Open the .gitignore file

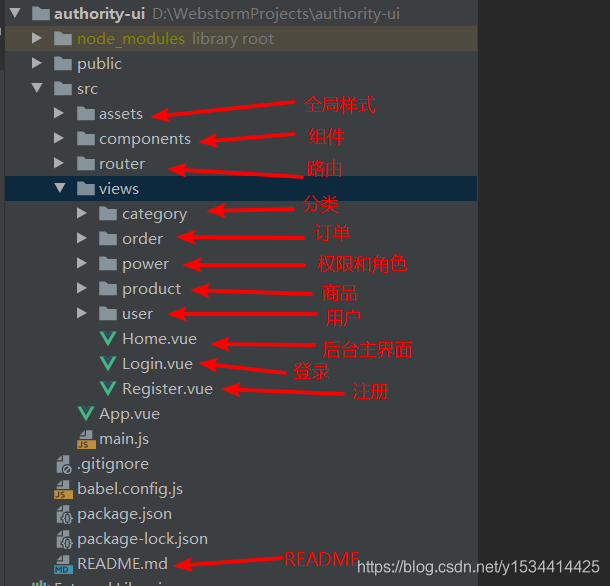(113, 464)
